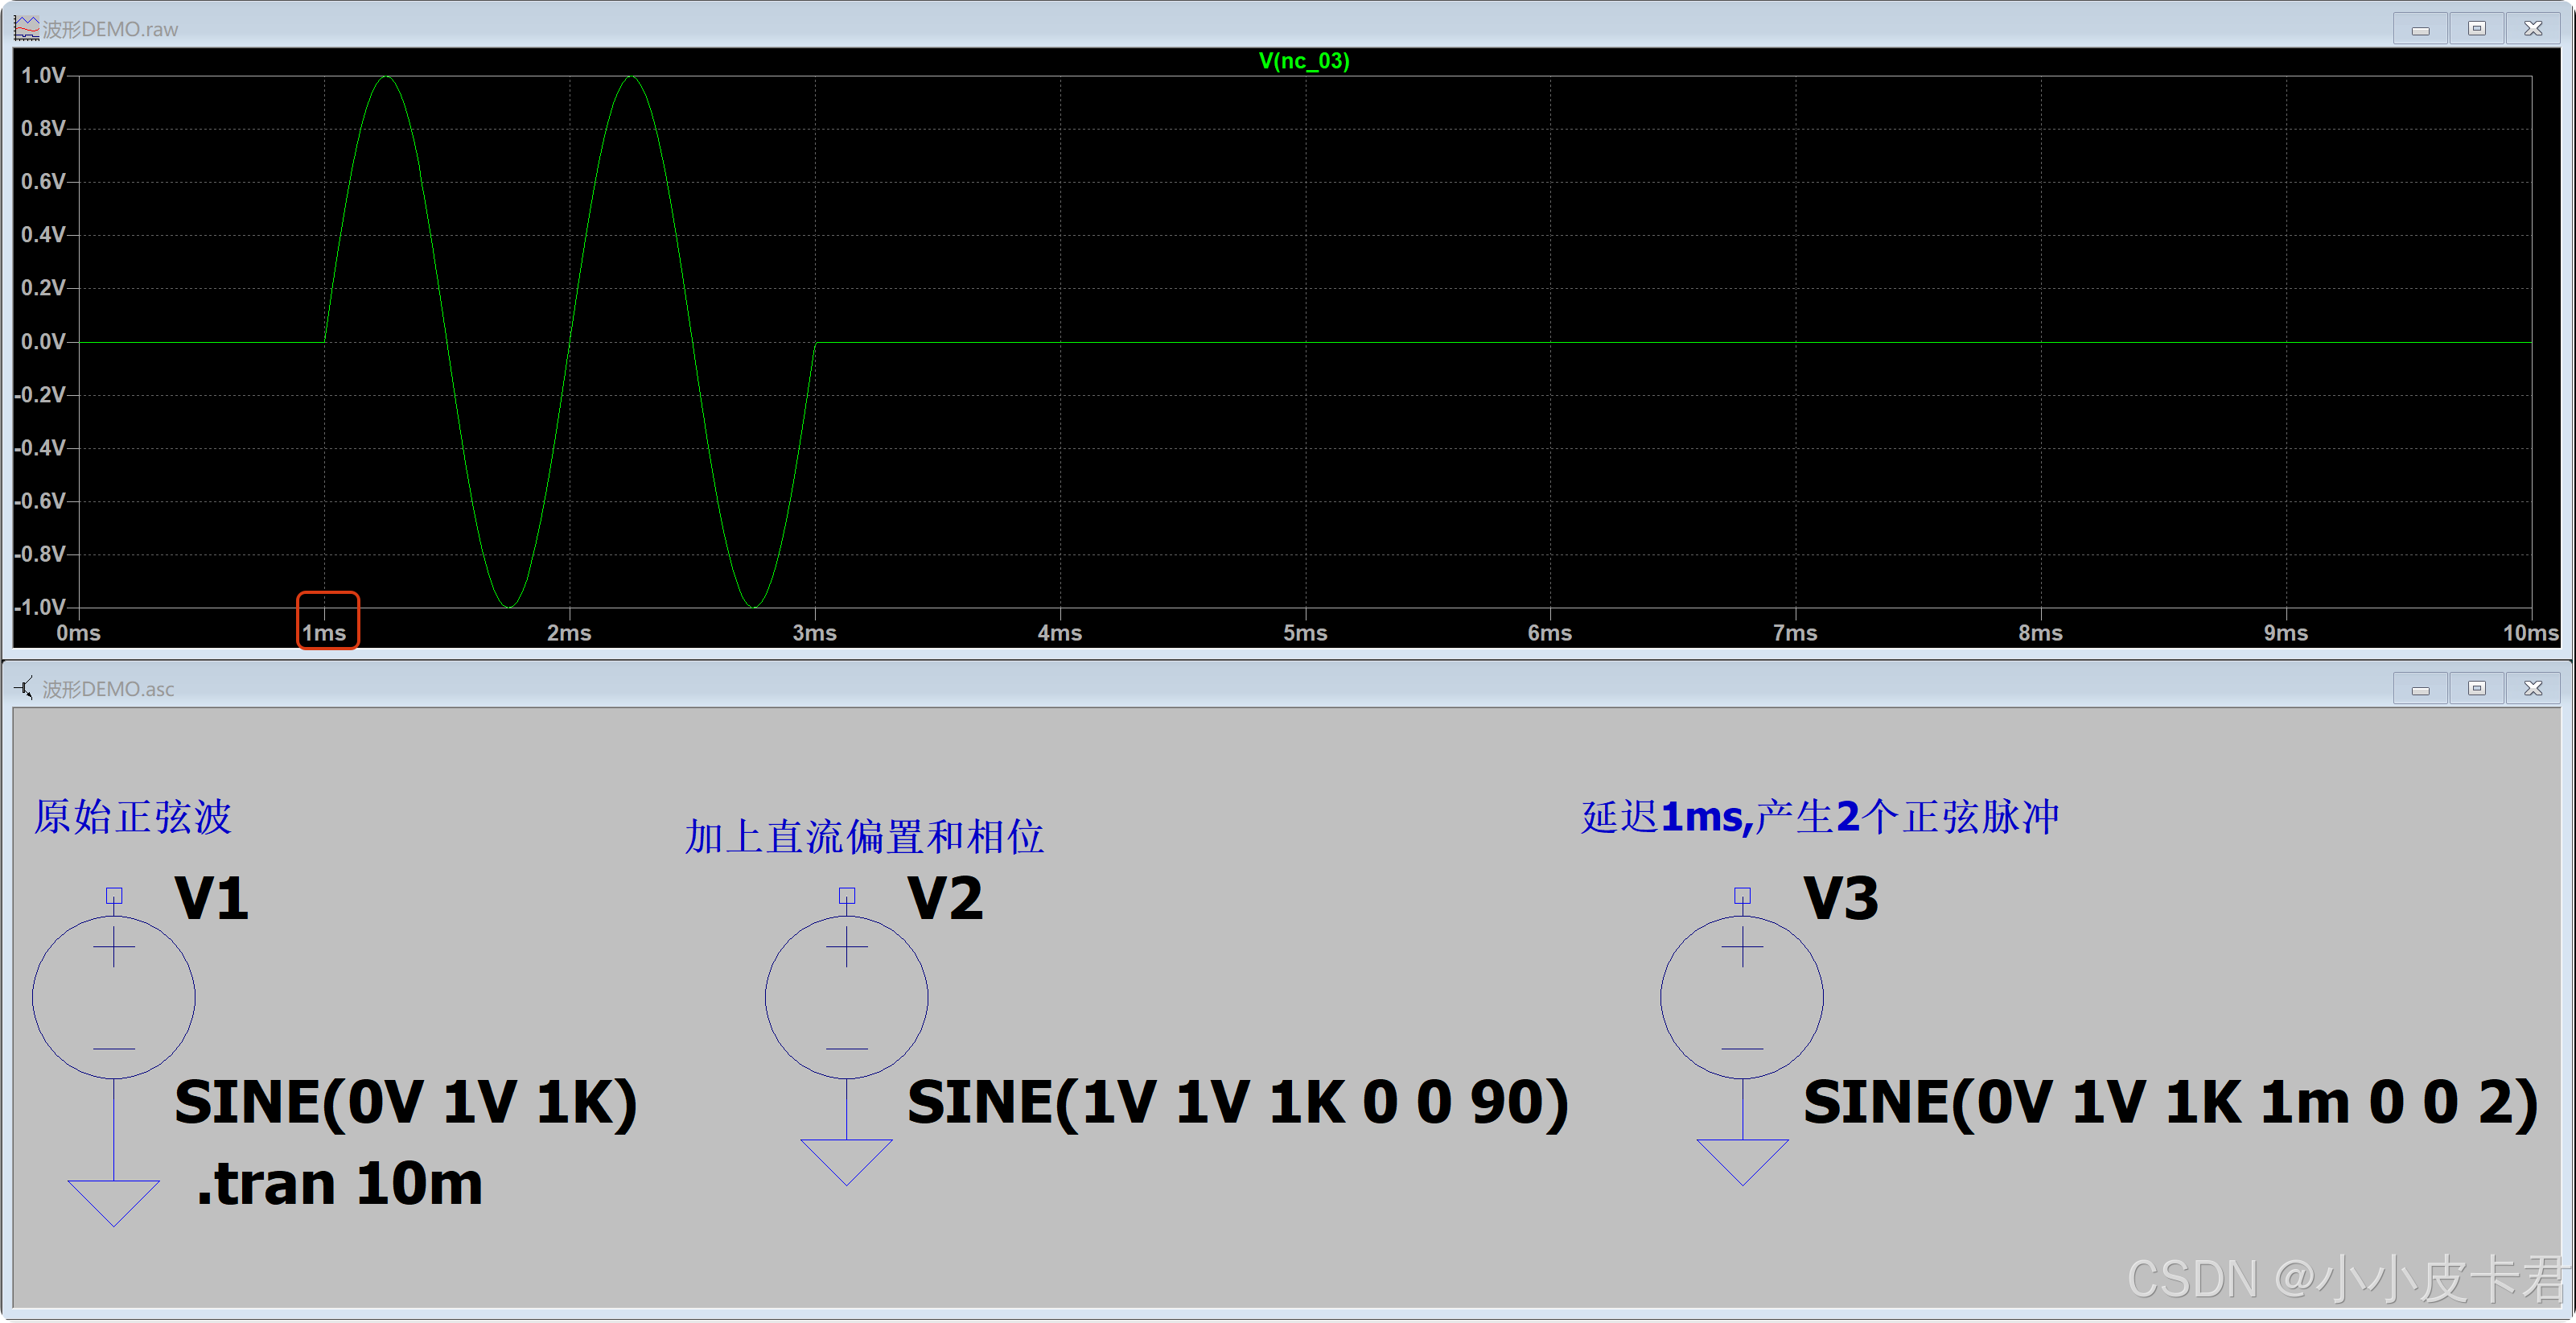Viewport: 2576px width, 1323px height.
Task: Click the V2 voltage source symbol
Action: pos(846,997)
